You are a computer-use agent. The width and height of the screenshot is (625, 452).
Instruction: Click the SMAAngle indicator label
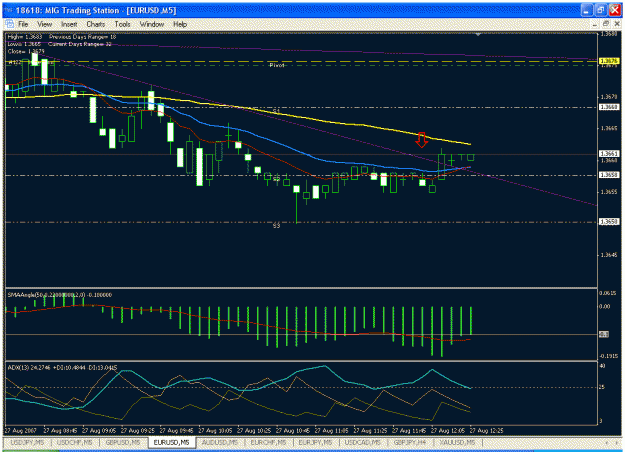click(x=60, y=295)
